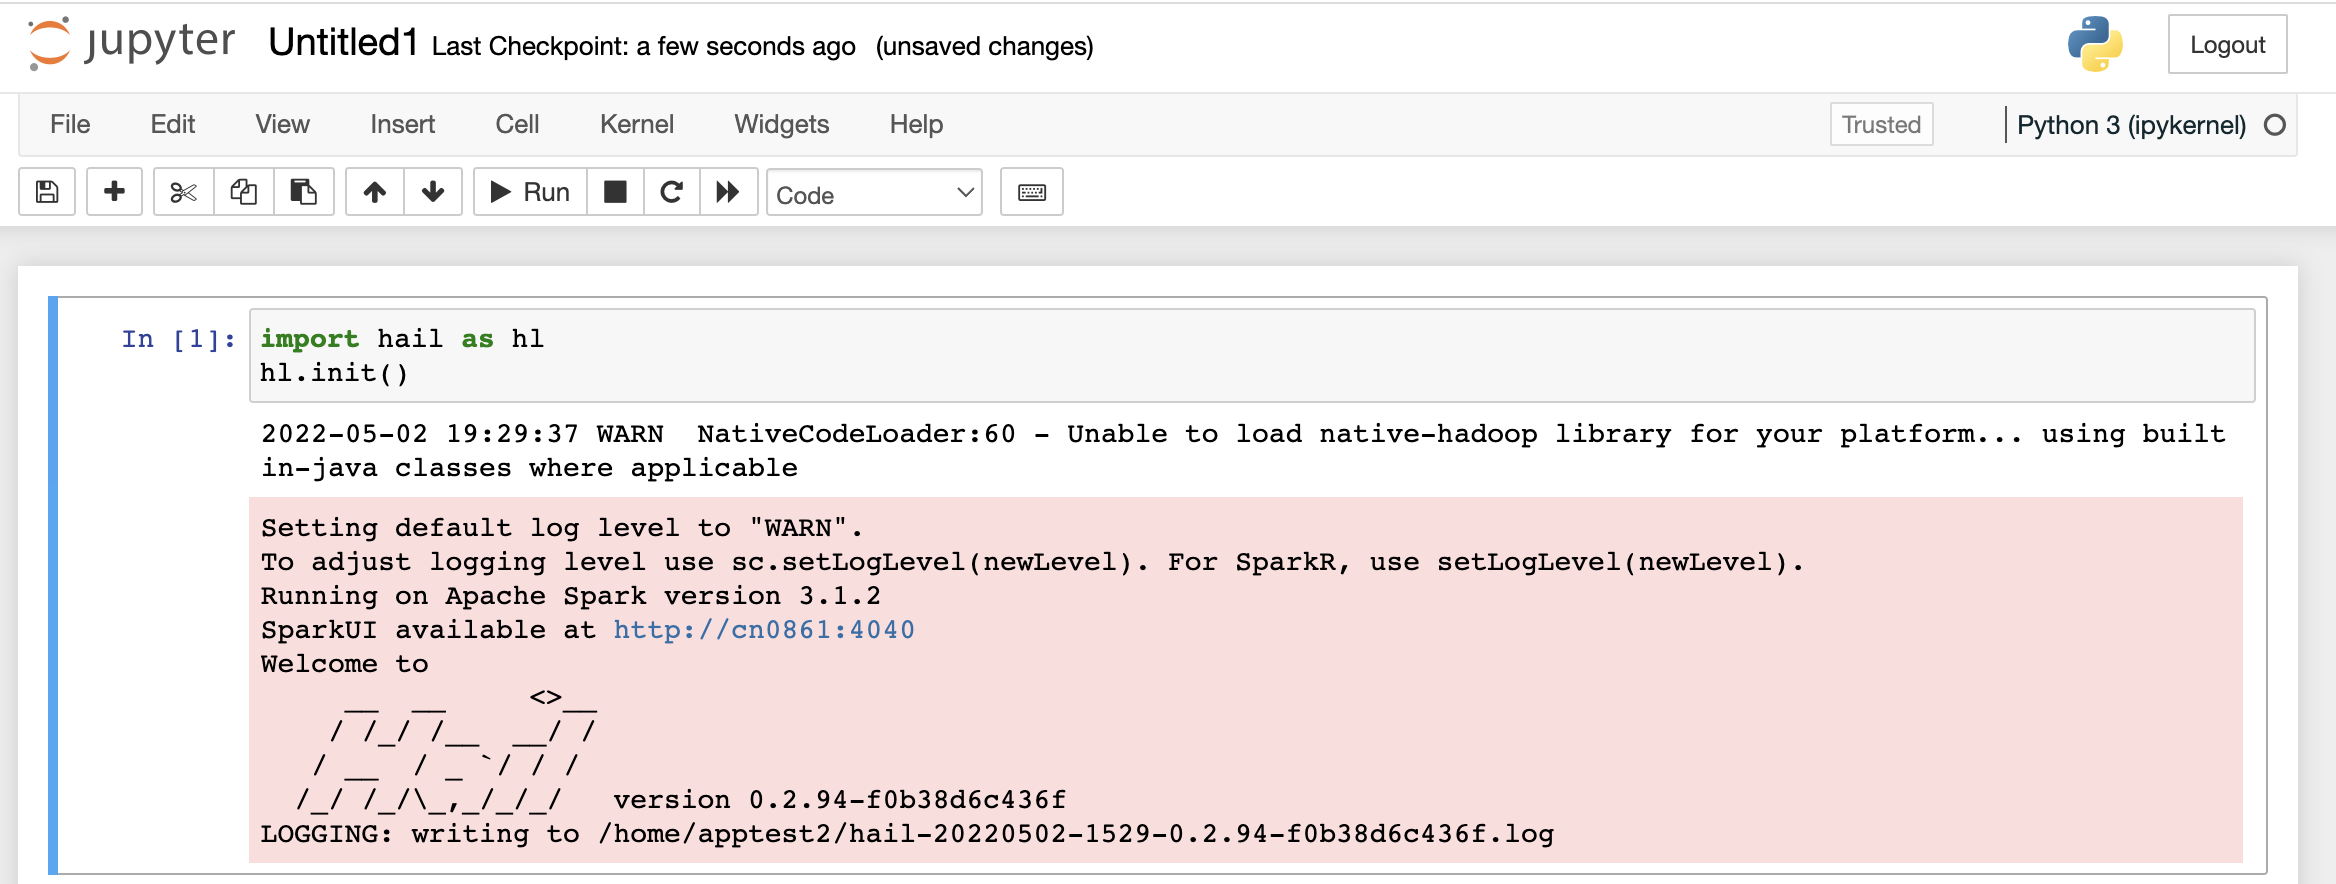
Task: Add a new cell below with the plus icon
Action: pyautogui.click(x=114, y=191)
